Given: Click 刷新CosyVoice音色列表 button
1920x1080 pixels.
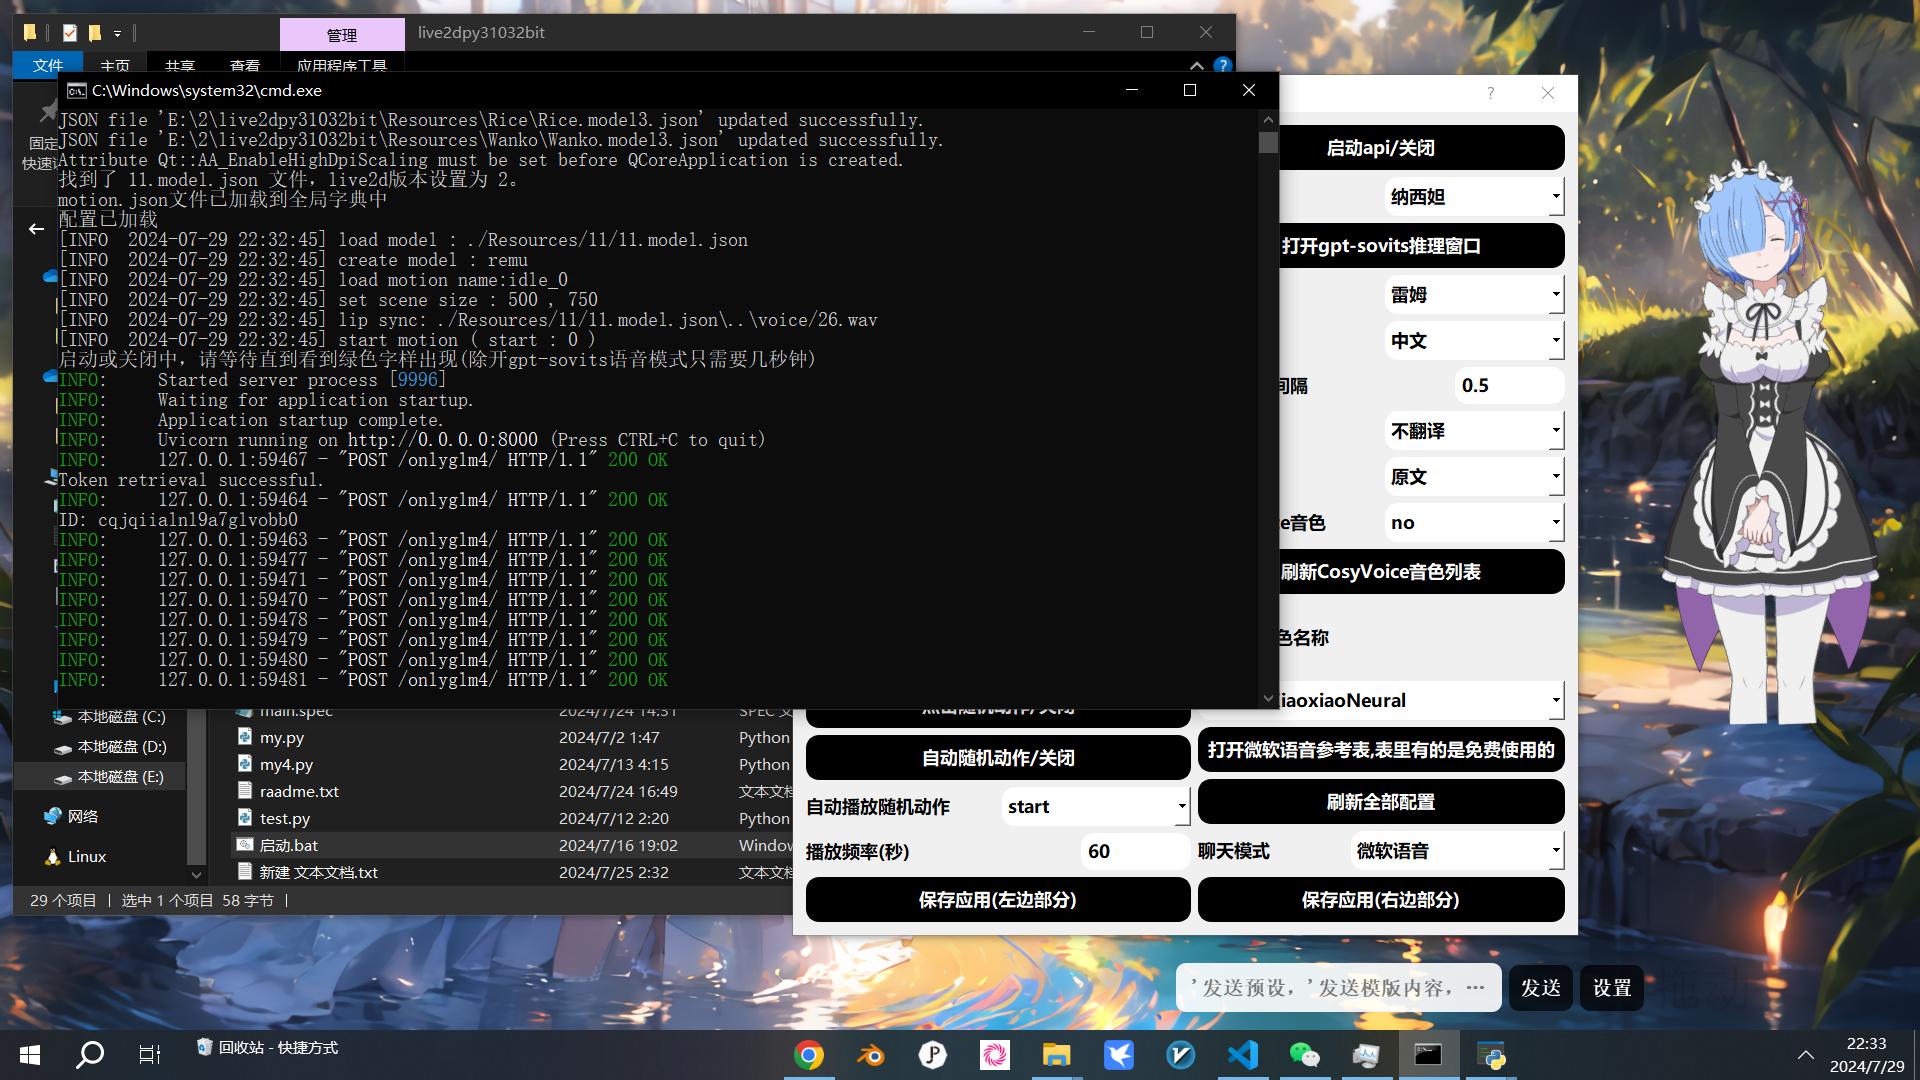Looking at the screenshot, I should click(x=1421, y=572).
